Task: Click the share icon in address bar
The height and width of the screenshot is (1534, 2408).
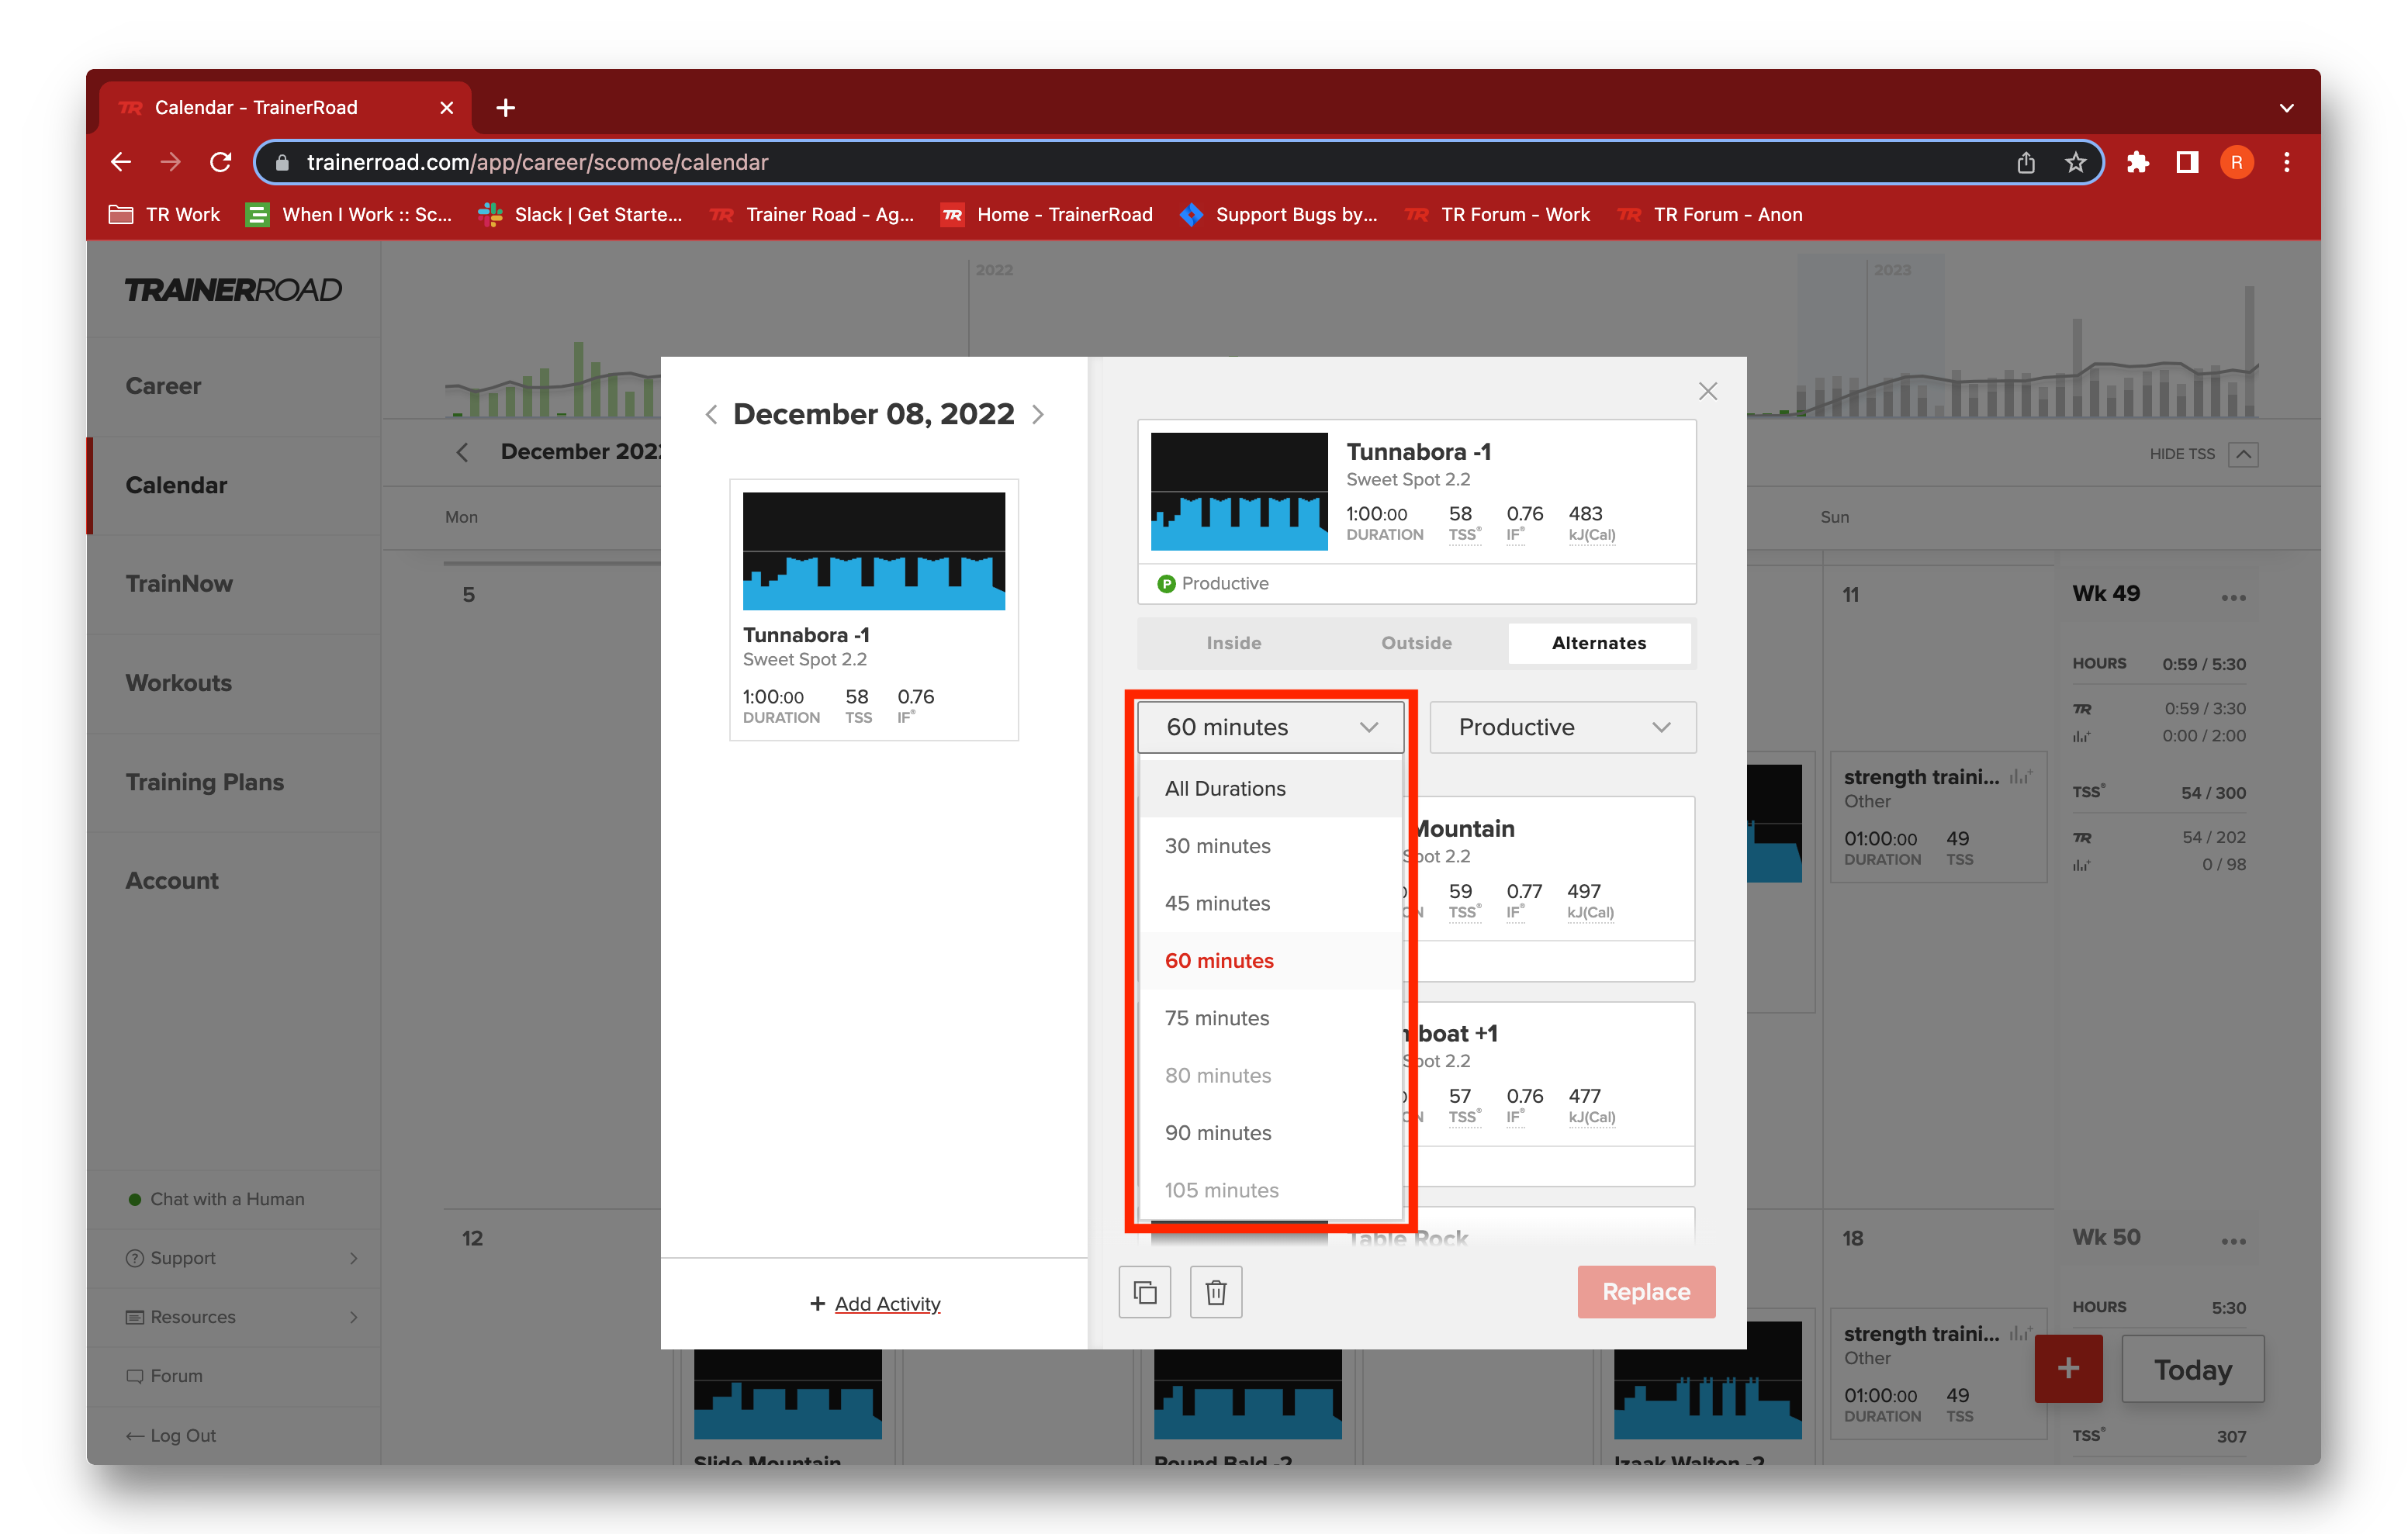Action: 2026,162
